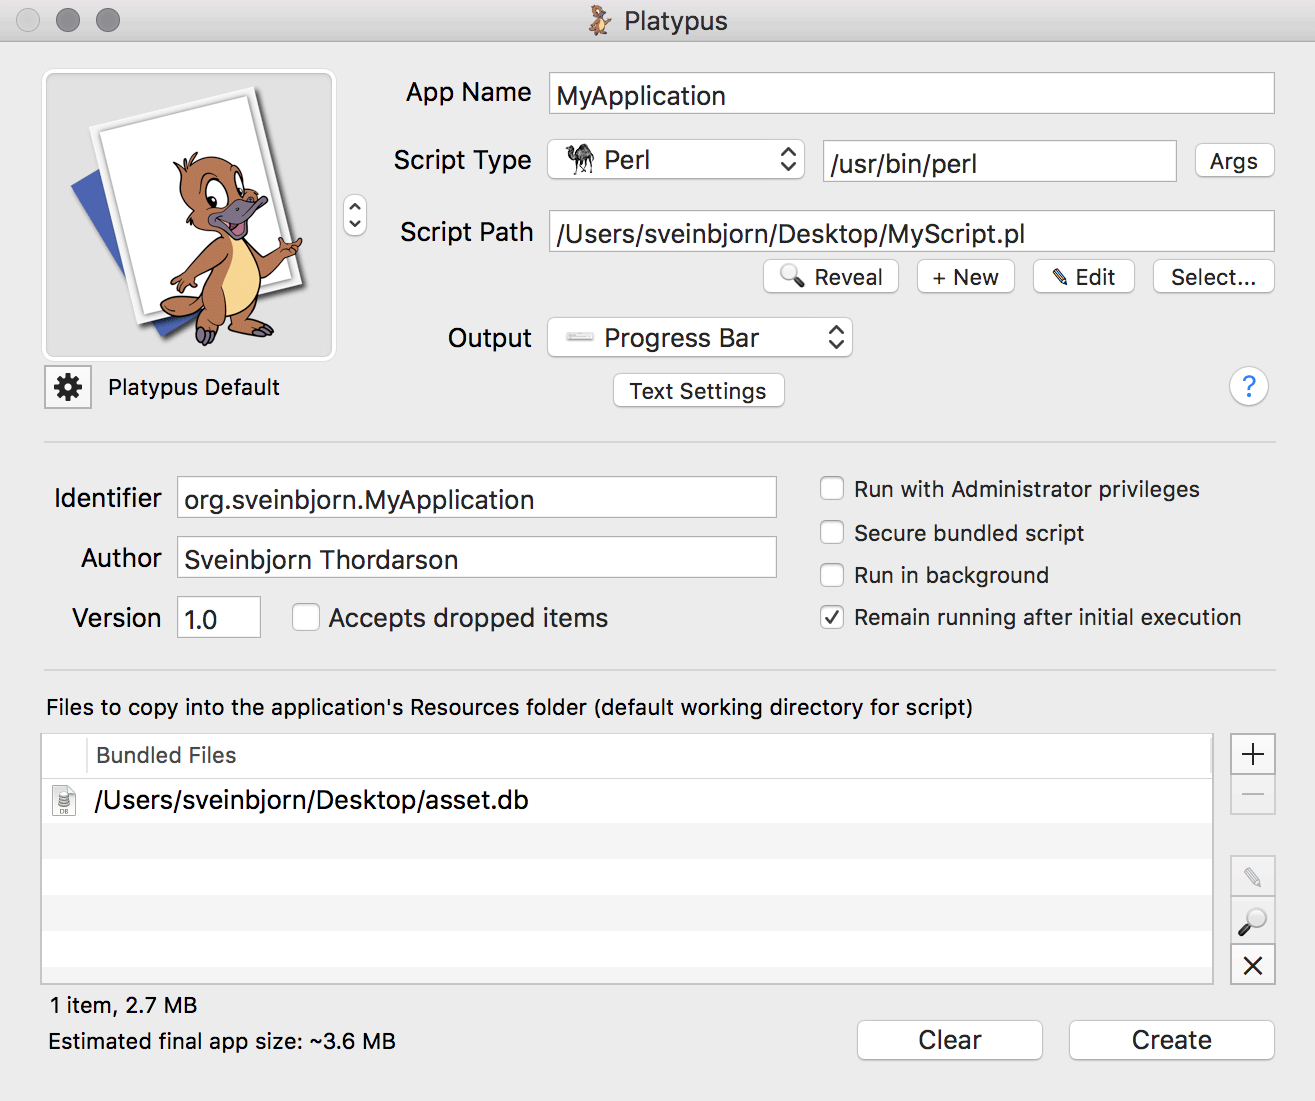The height and width of the screenshot is (1101, 1315).
Task: Open Text Settings
Action: coord(698,391)
